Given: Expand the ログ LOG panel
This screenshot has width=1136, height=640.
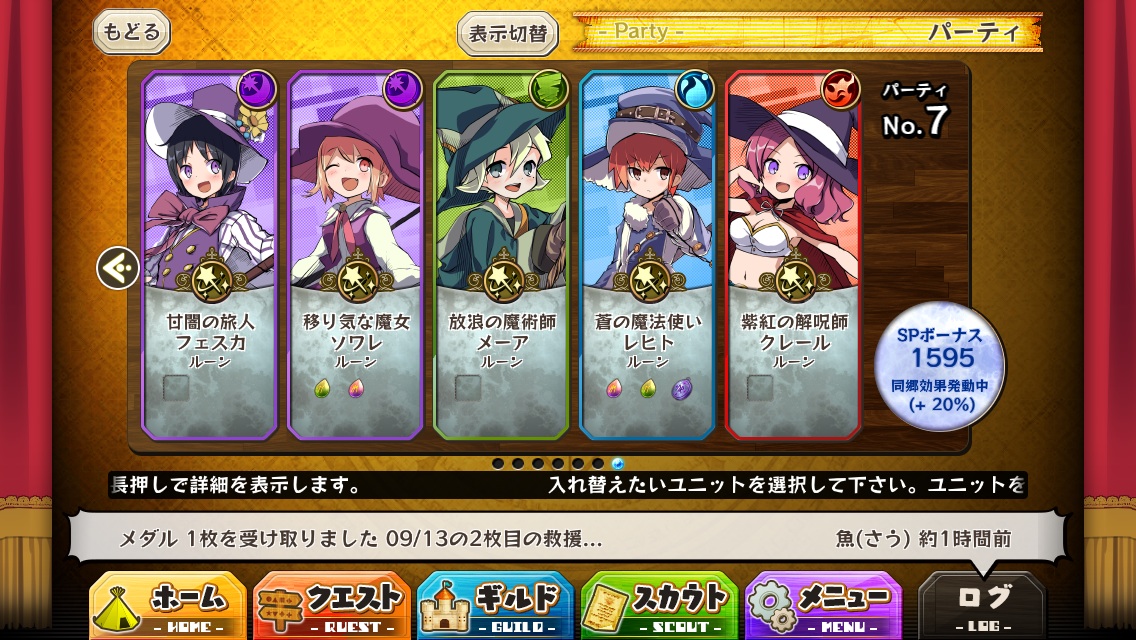Looking at the screenshot, I should pos(983,606).
